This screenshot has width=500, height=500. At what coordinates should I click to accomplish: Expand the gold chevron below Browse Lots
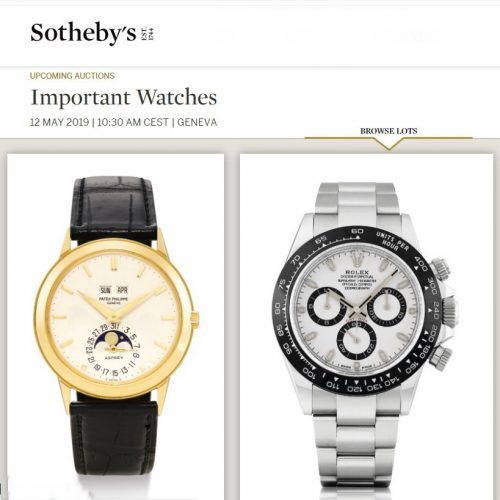389,144
